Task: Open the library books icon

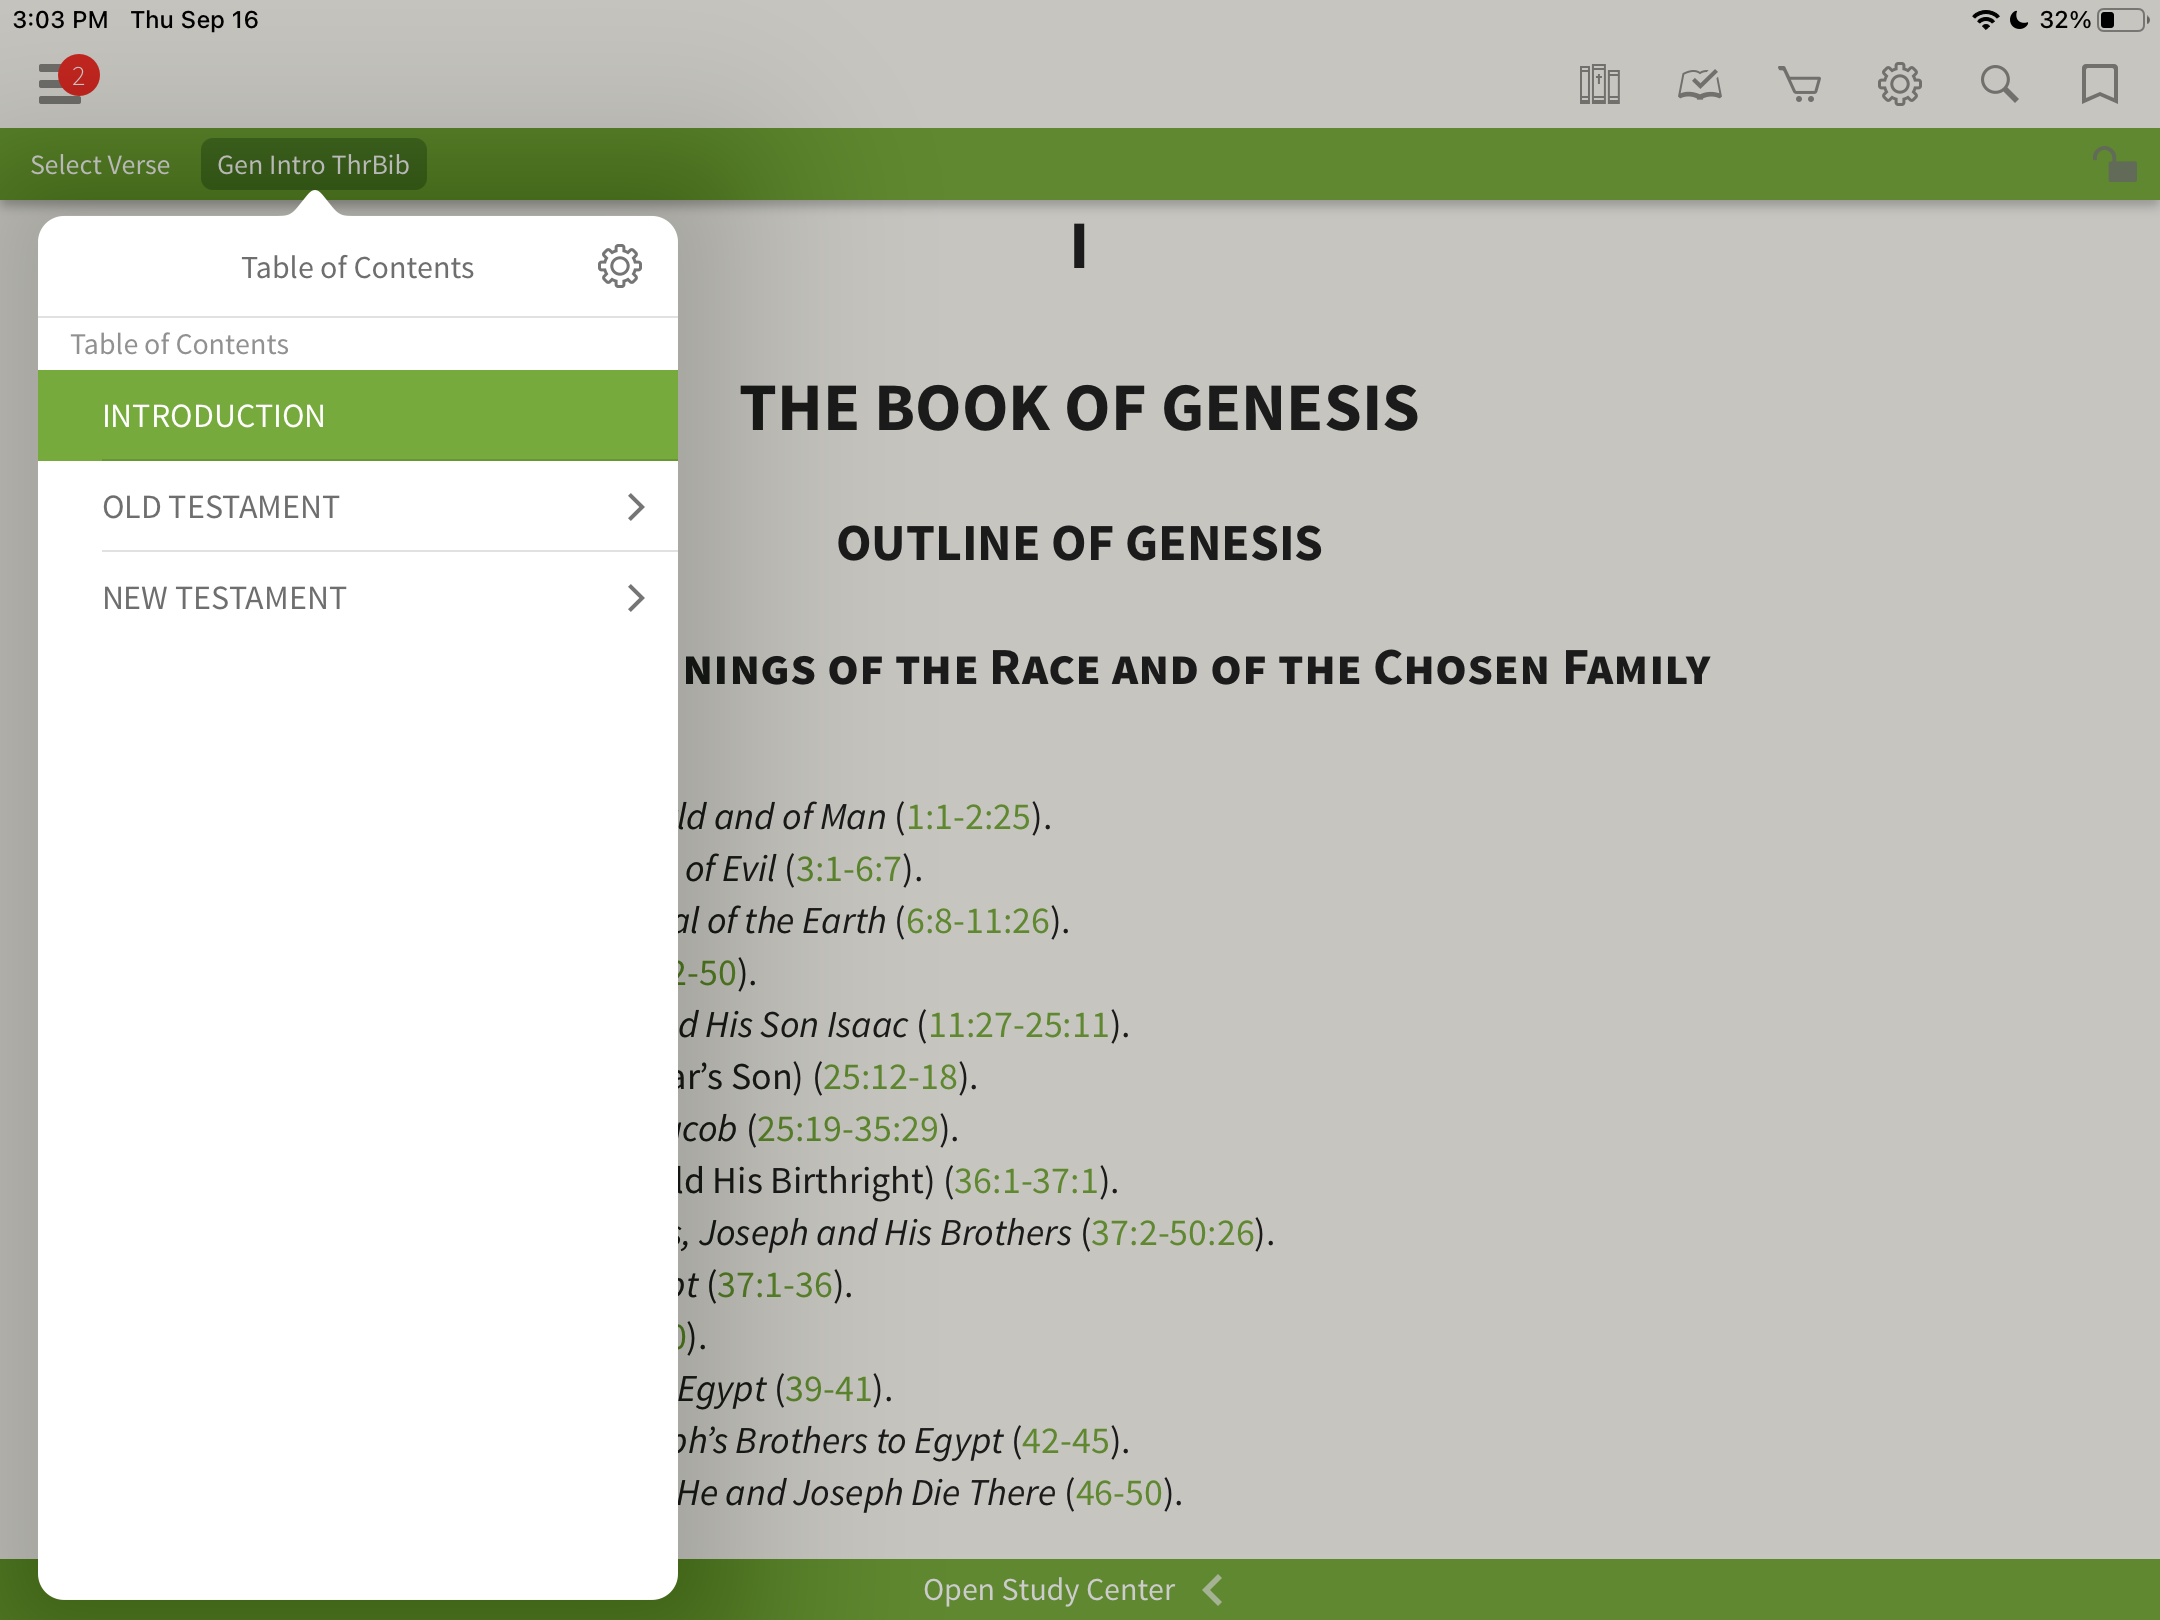Action: 1599,85
